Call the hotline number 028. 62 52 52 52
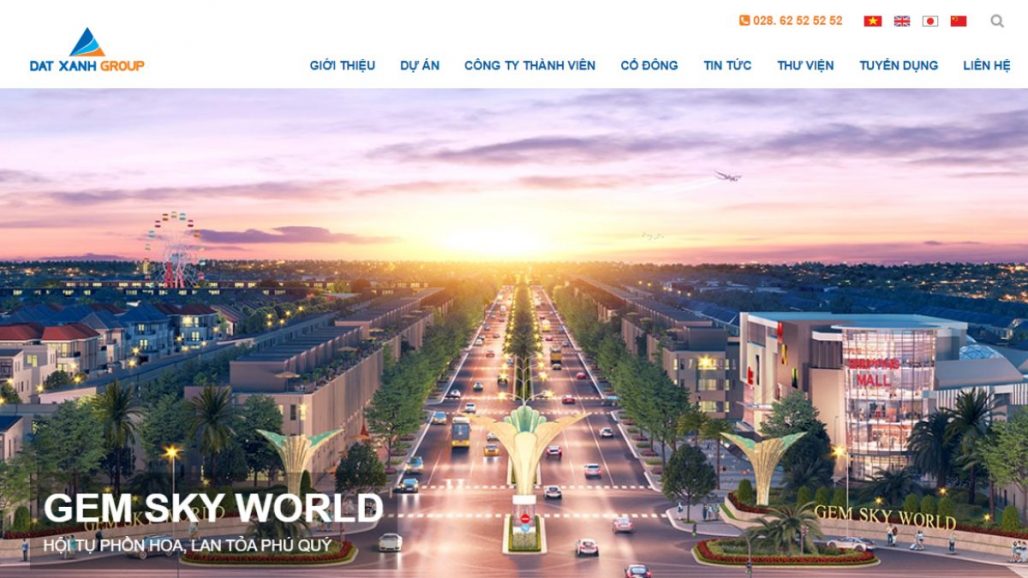Screen dimensions: 1028x578 [797, 20]
